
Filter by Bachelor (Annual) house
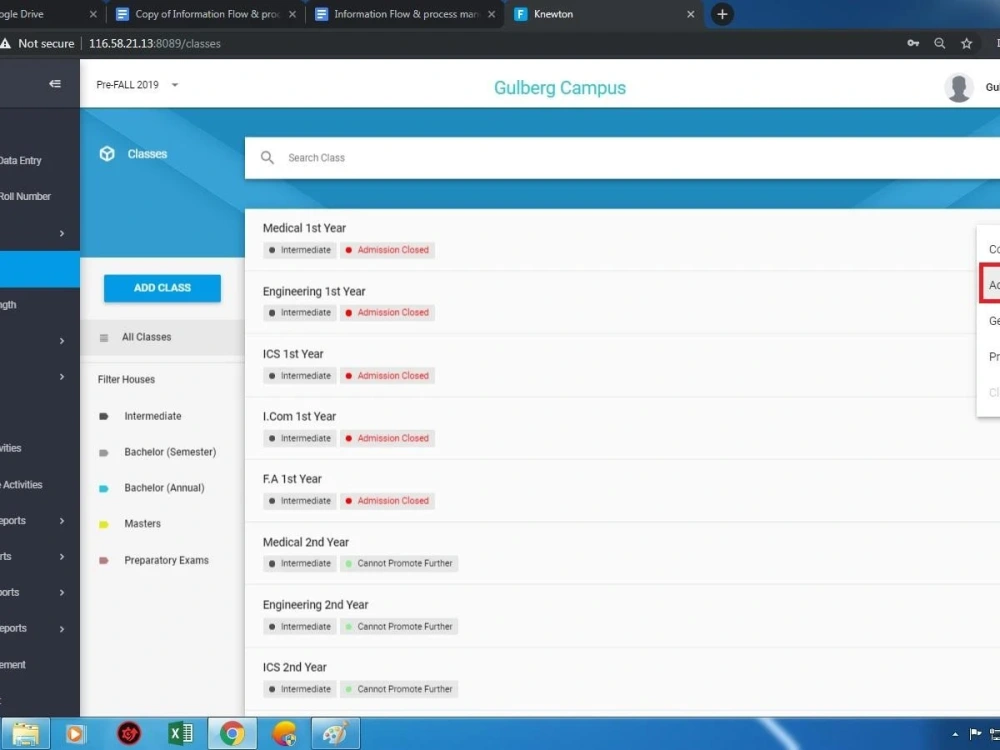pos(164,487)
